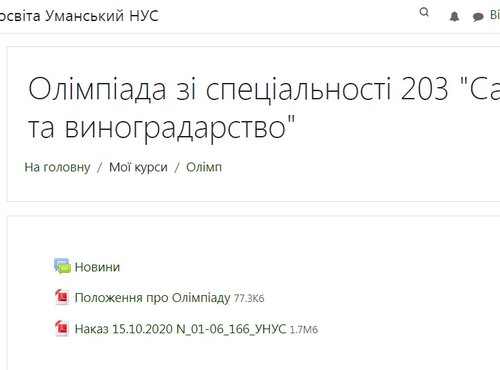Image resolution: width=500 pixels, height=370 pixels.
Task: Click the Олімпіада зі спеціальності 203 heading
Action: point(264,108)
